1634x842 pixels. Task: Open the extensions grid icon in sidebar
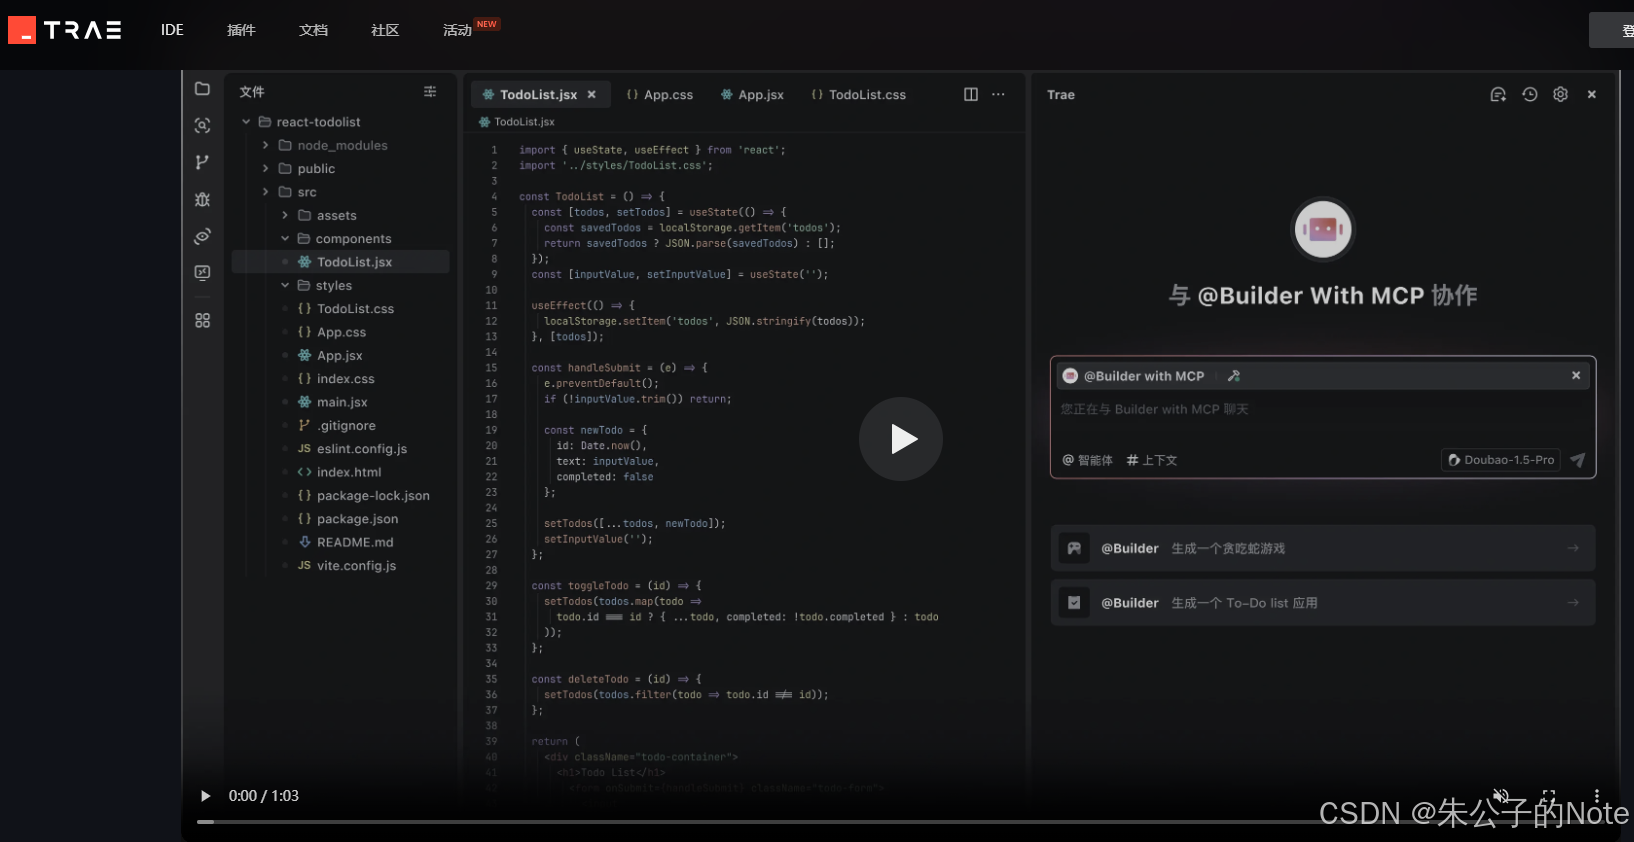[202, 320]
